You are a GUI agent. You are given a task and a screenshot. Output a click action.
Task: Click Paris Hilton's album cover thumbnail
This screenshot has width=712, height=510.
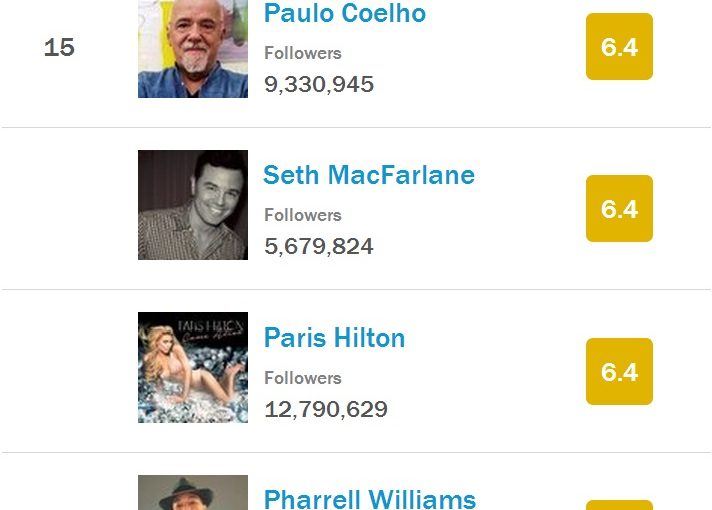coord(193,367)
